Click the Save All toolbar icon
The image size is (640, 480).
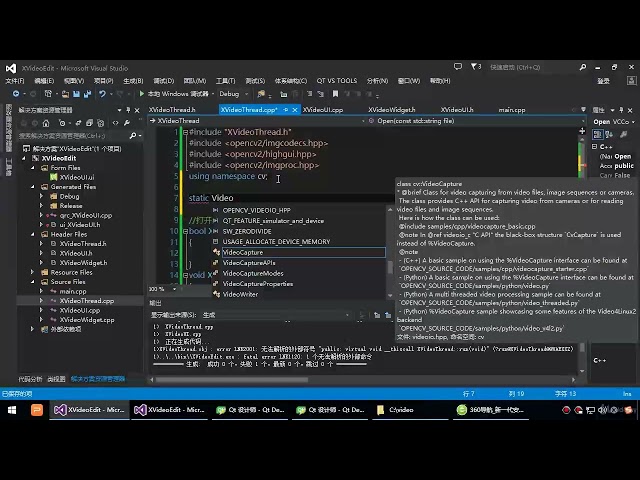89,94
